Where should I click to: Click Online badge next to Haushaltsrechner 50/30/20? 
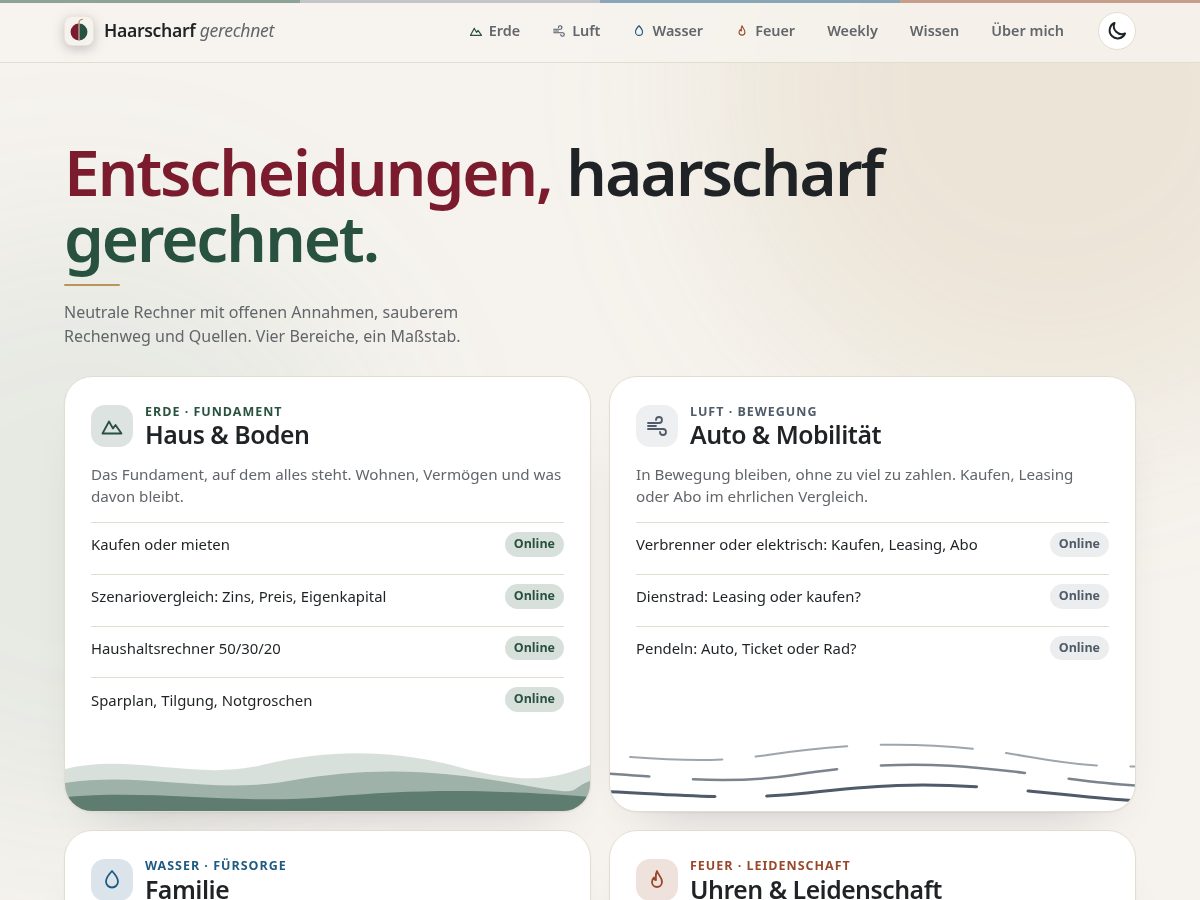(534, 648)
